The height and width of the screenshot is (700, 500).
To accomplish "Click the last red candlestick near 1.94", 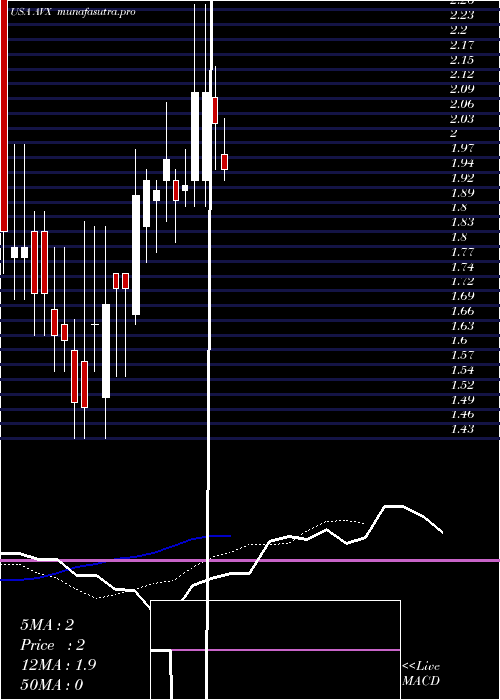I will click(225, 162).
